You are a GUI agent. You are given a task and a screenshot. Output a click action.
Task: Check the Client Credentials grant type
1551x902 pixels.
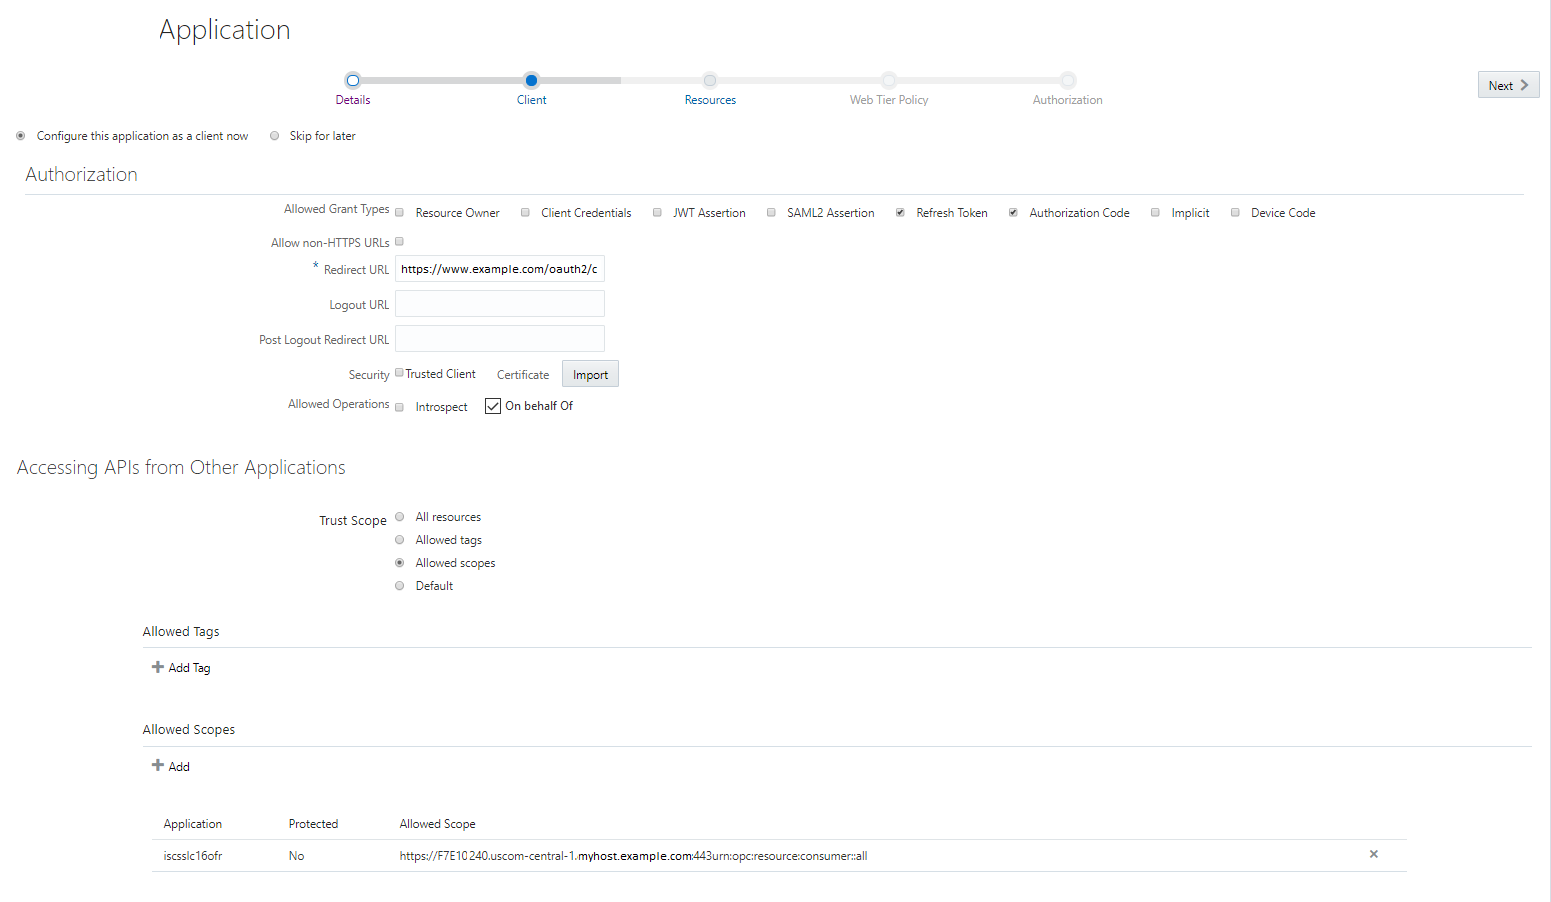click(x=525, y=212)
